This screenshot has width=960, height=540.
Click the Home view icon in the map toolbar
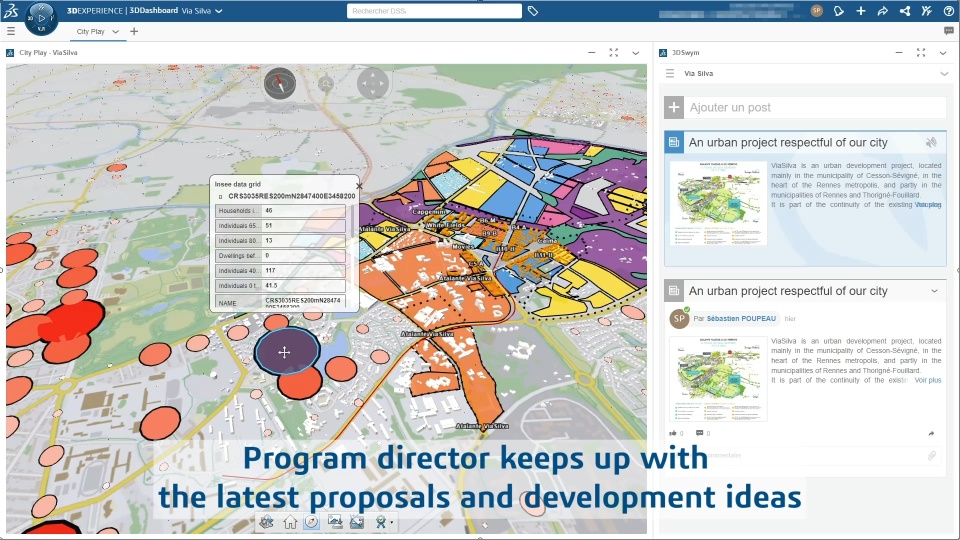tap(290, 522)
